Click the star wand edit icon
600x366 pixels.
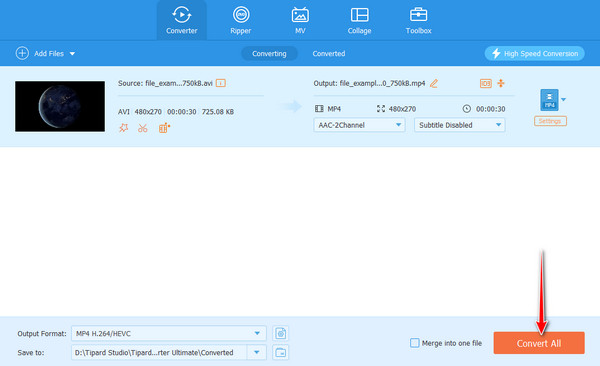[123, 128]
